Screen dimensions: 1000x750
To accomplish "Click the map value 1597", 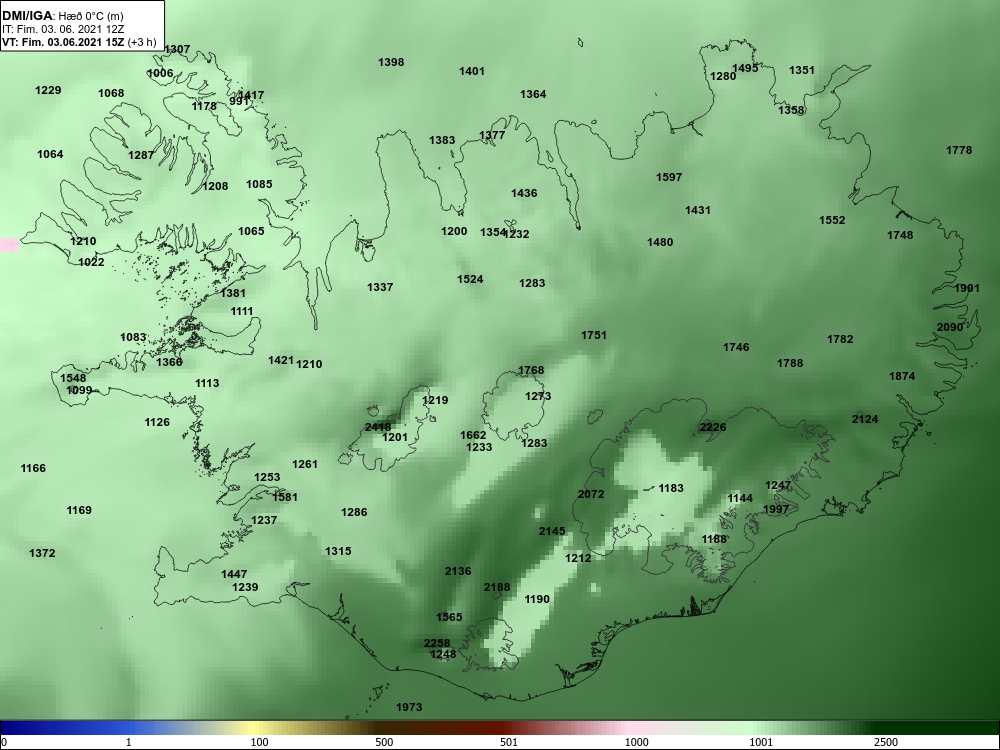I will [669, 177].
